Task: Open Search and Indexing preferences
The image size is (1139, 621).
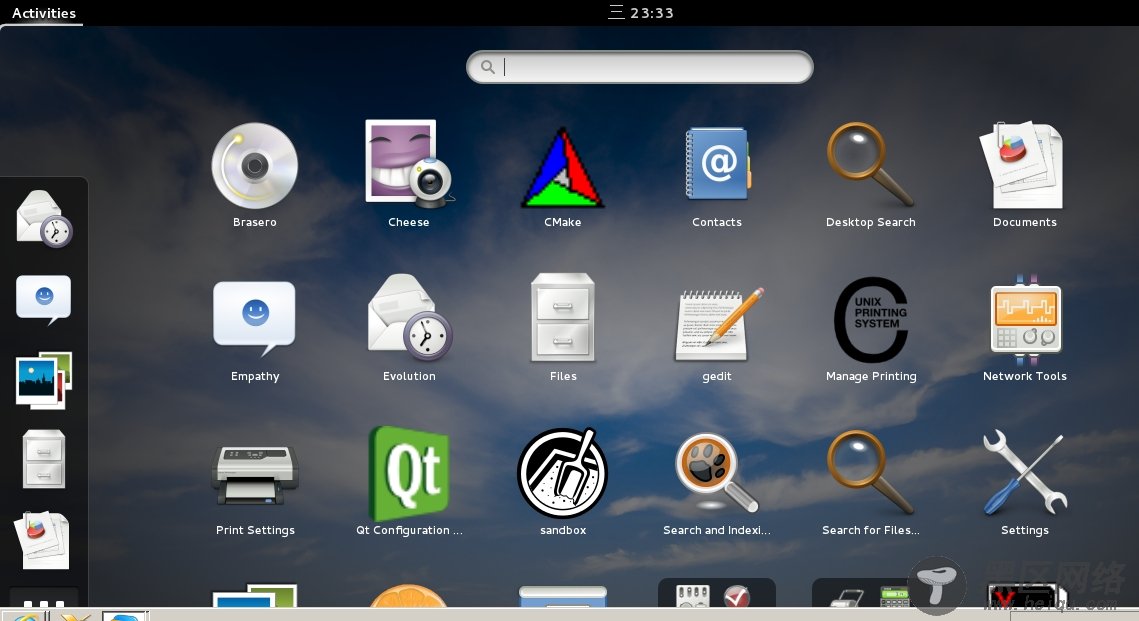Action: [x=716, y=473]
